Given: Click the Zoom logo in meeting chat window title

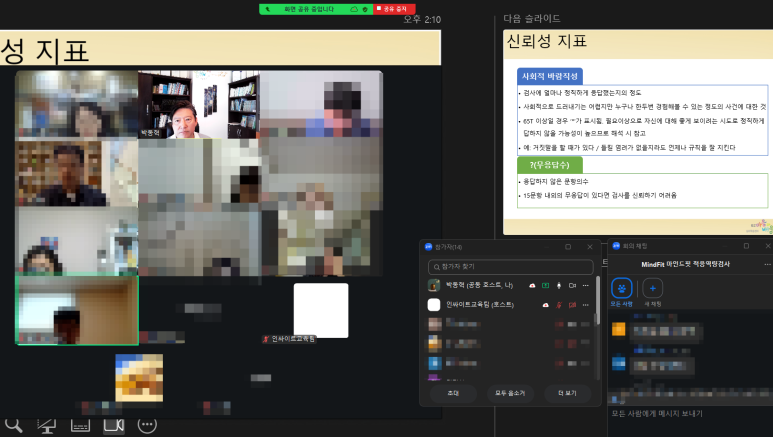Looking at the screenshot, I should pos(616,246).
